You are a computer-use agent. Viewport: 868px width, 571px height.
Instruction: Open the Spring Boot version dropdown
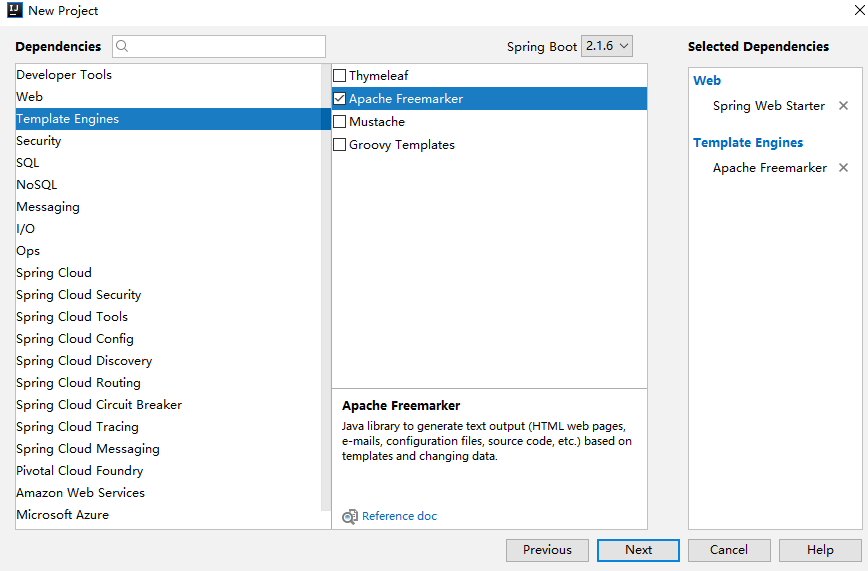point(608,46)
